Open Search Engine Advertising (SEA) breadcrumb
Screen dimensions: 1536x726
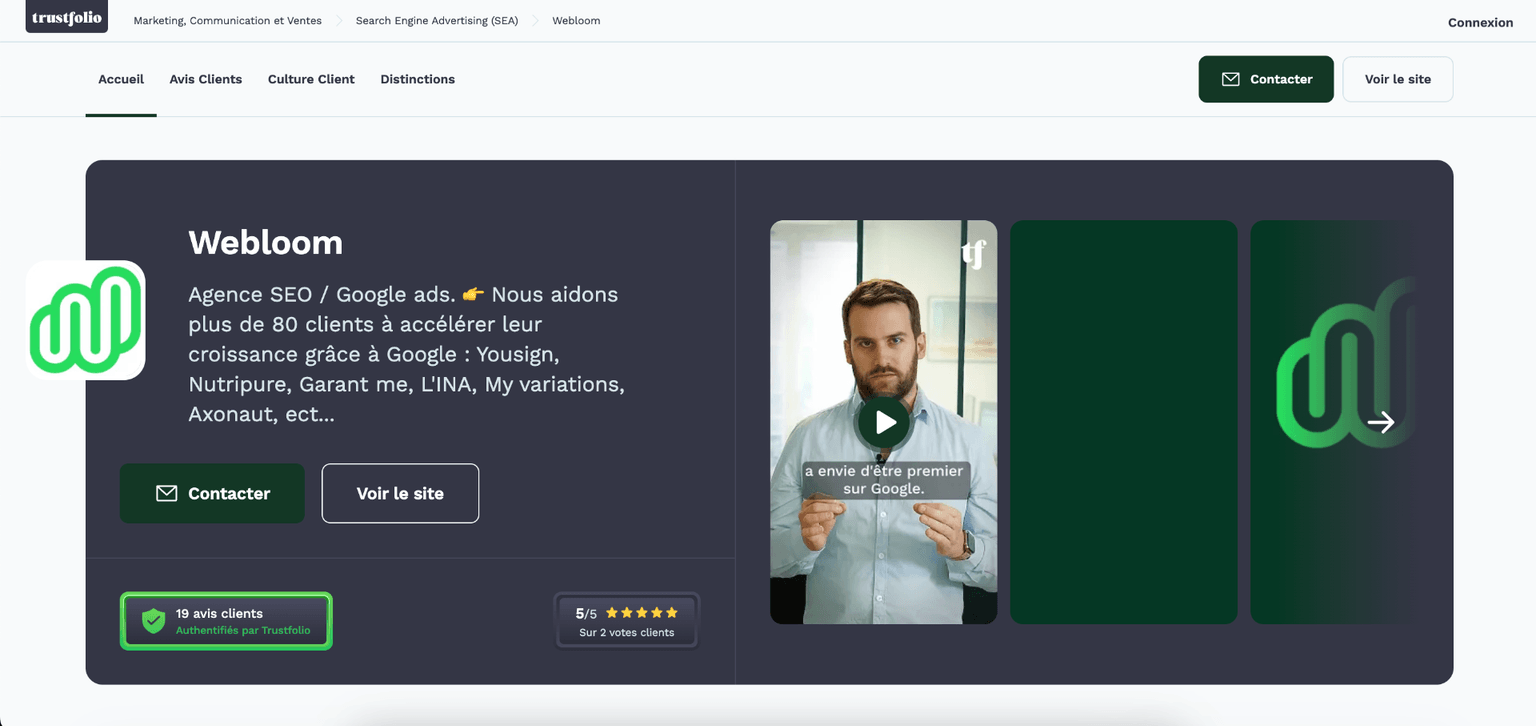point(437,20)
